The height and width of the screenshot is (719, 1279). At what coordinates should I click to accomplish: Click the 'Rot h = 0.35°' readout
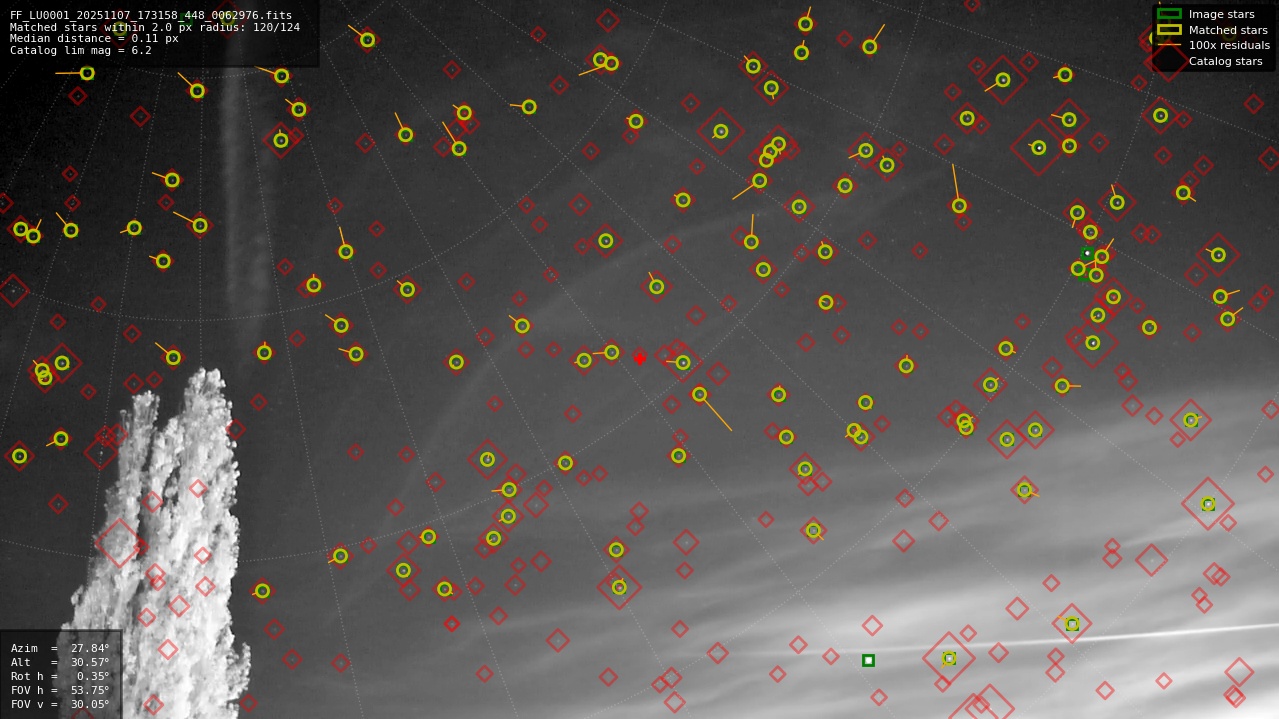tap(60, 676)
